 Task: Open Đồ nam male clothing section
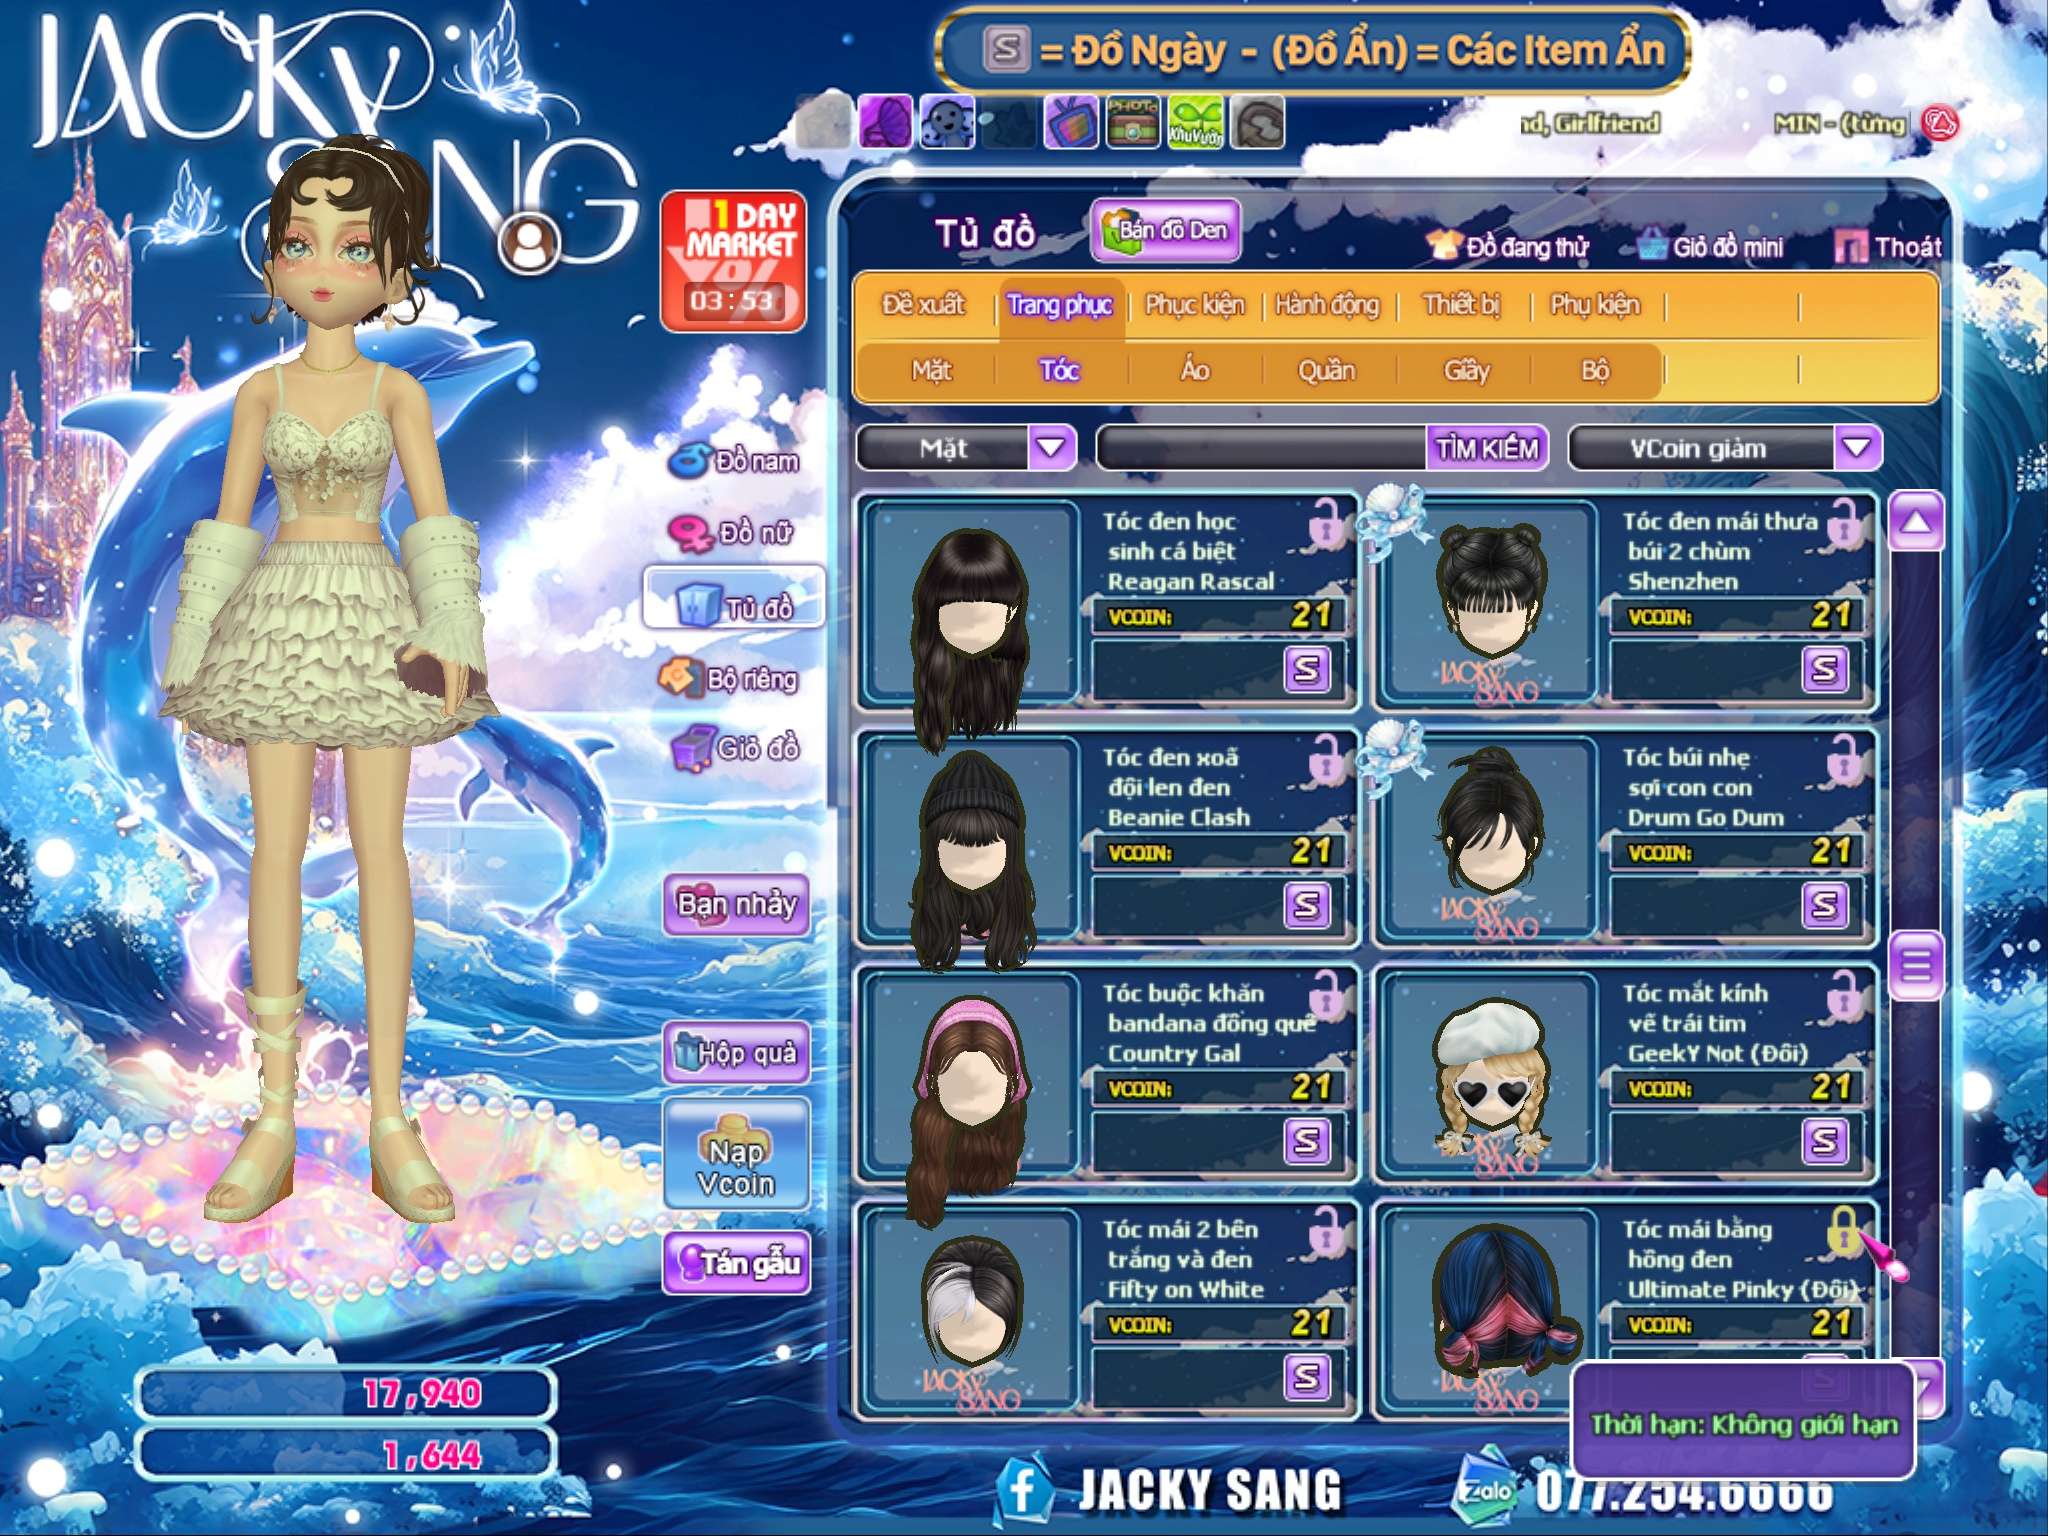click(735, 461)
